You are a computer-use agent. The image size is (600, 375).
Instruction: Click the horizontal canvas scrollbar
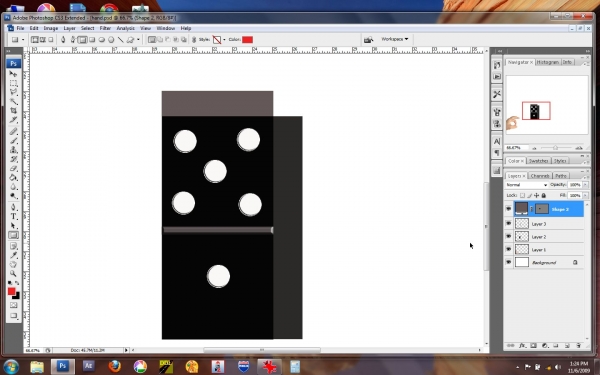(262, 350)
